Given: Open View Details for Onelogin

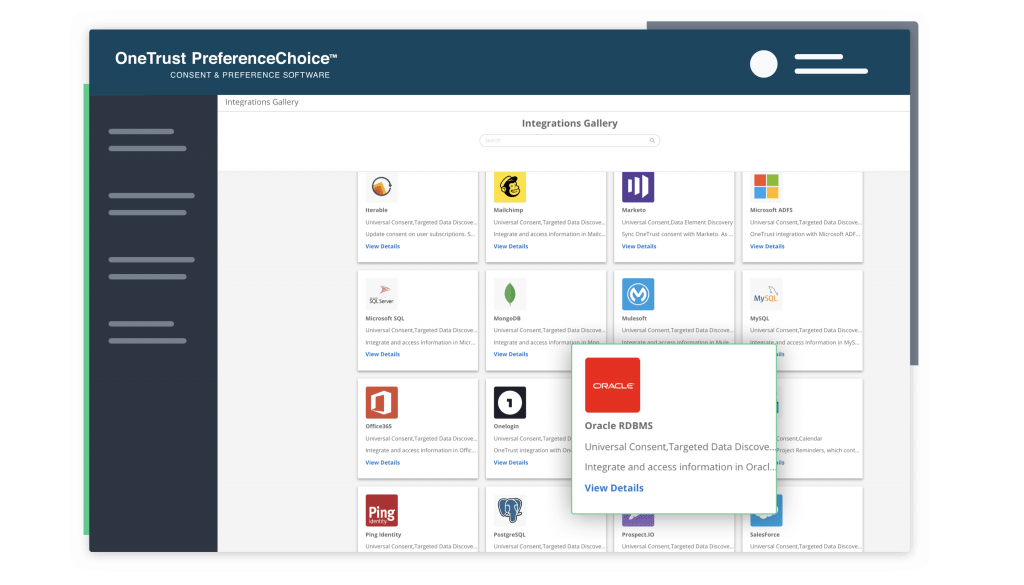Looking at the screenshot, I should click(511, 462).
